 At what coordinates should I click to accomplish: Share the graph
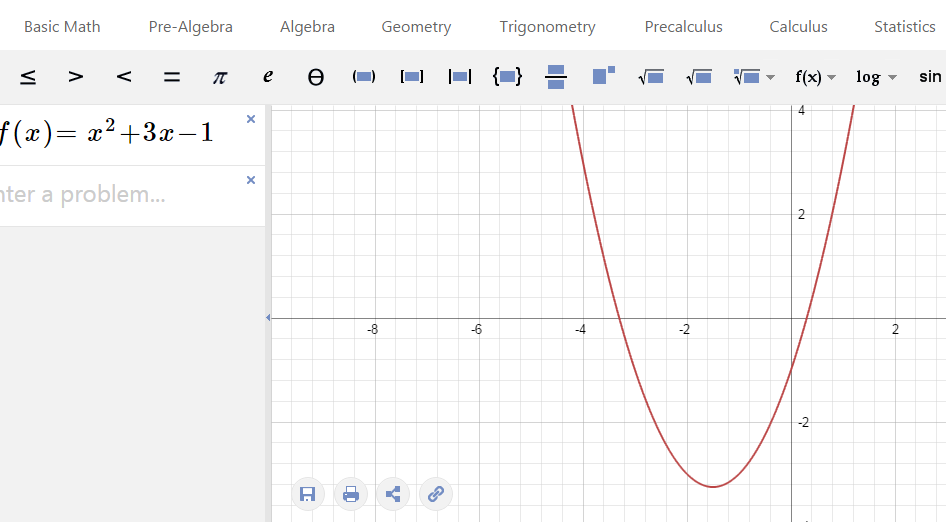point(393,494)
